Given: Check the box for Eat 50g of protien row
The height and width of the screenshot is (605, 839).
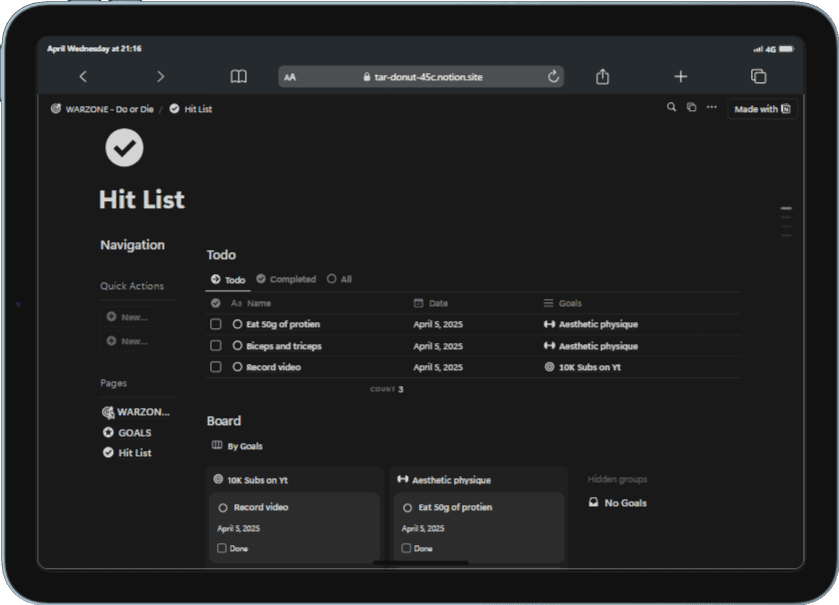Looking at the screenshot, I should pyautogui.click(x=216, y=324).
